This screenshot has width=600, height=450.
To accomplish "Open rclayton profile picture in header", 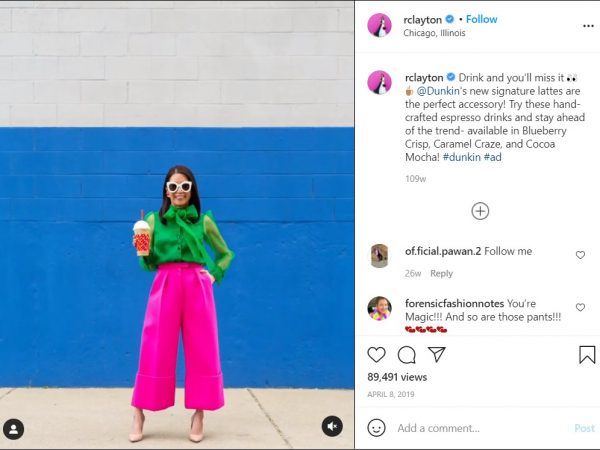I will point(379,25).
